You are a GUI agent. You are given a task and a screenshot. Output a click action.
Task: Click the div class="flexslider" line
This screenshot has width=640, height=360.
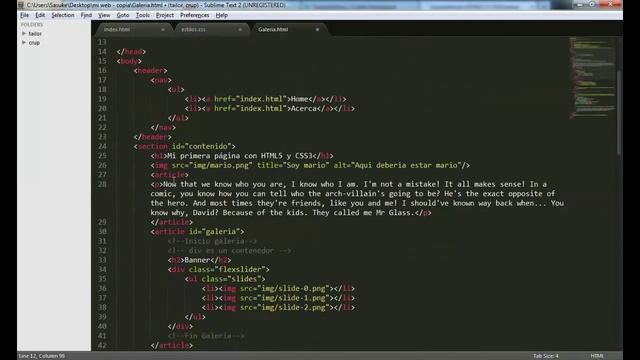pyautogui.click(x=218, y=269)
